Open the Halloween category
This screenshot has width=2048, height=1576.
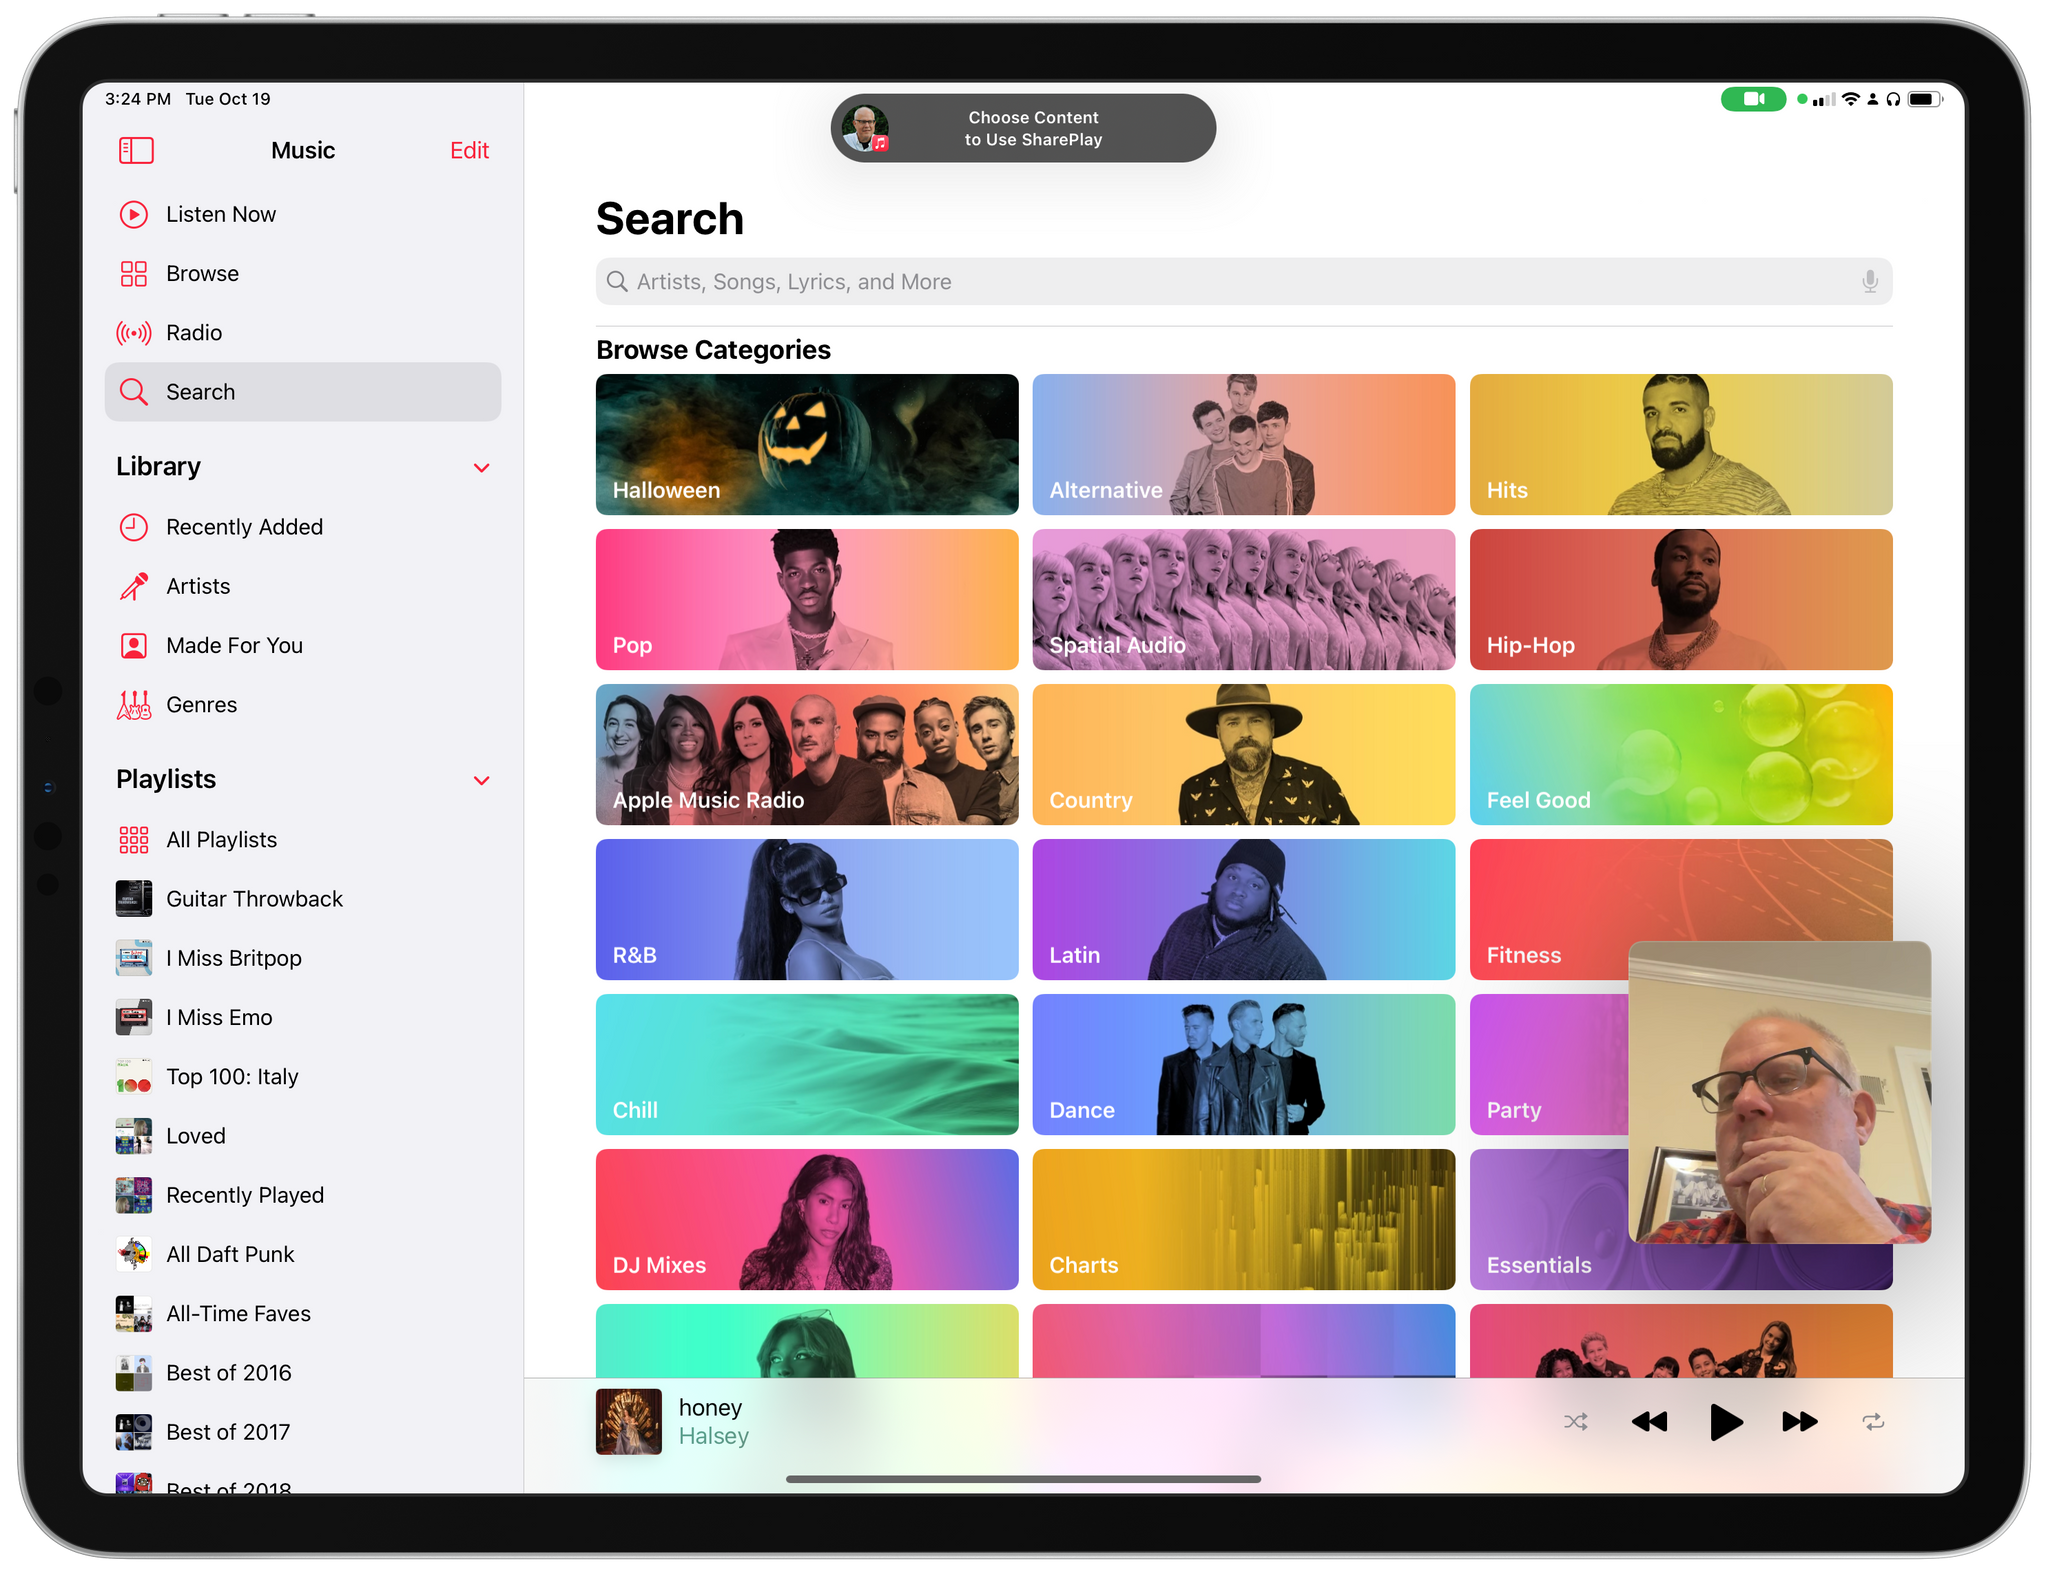coord(807,445)
